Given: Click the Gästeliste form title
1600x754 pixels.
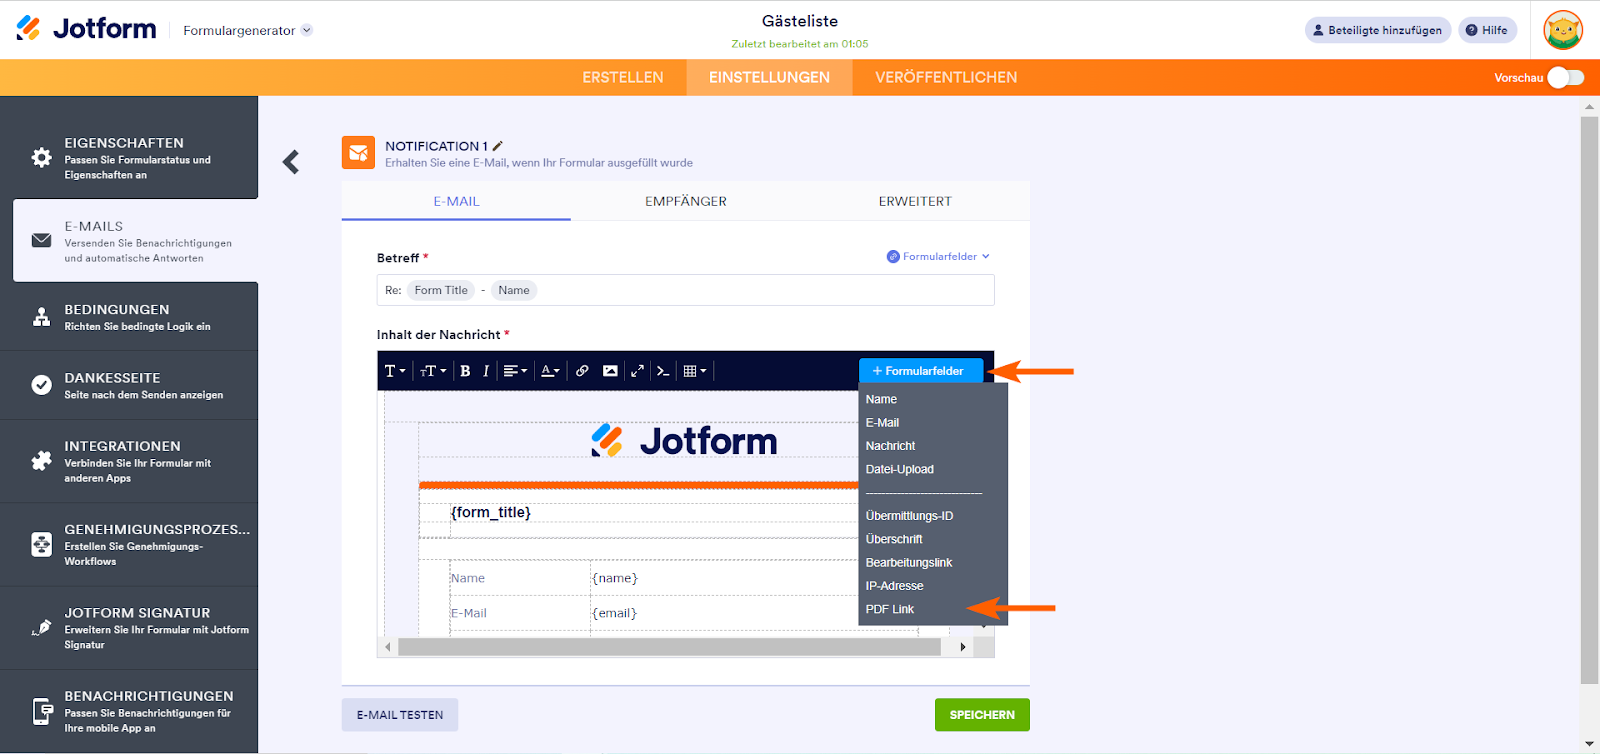Looking at the screenshot, I should [x=800, y=21].
